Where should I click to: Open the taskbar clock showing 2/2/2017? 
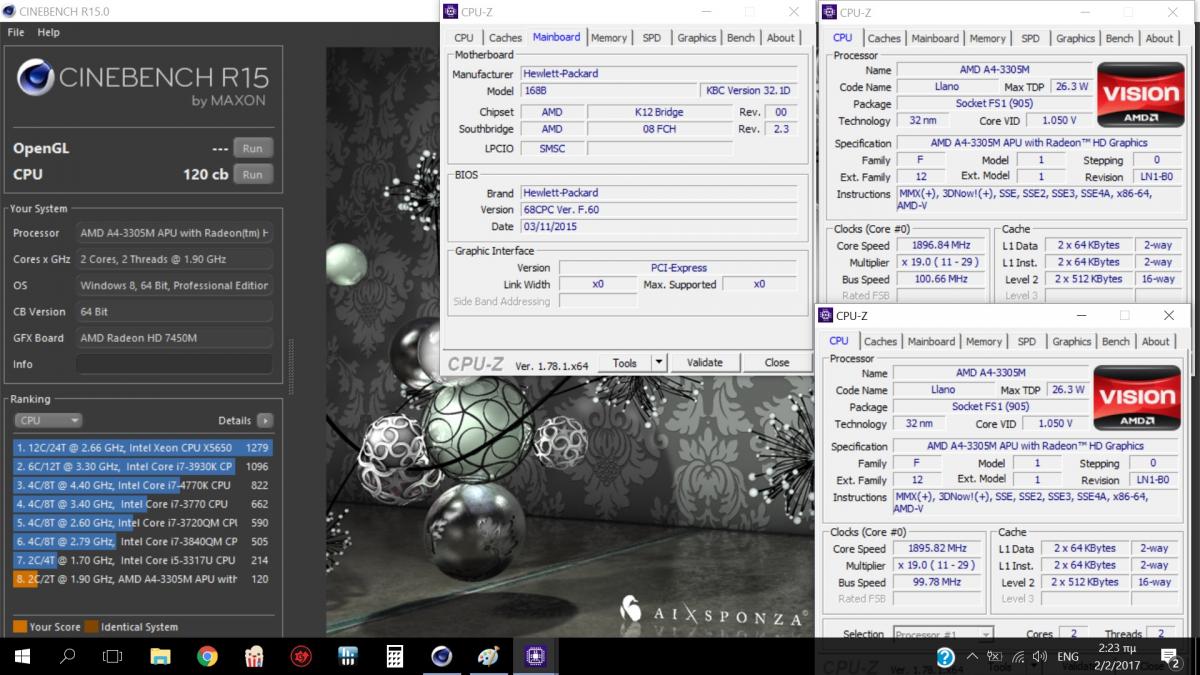(1118, 657)
